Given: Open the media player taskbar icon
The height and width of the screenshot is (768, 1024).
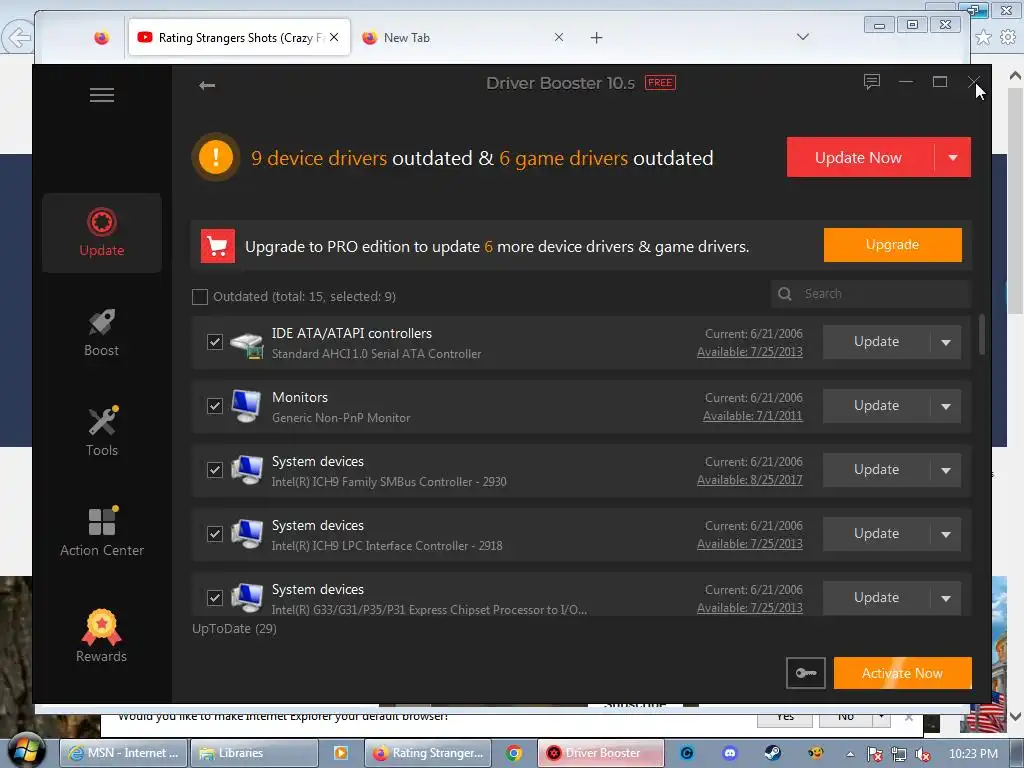Looking at the screenshot, I should point(341,753).
